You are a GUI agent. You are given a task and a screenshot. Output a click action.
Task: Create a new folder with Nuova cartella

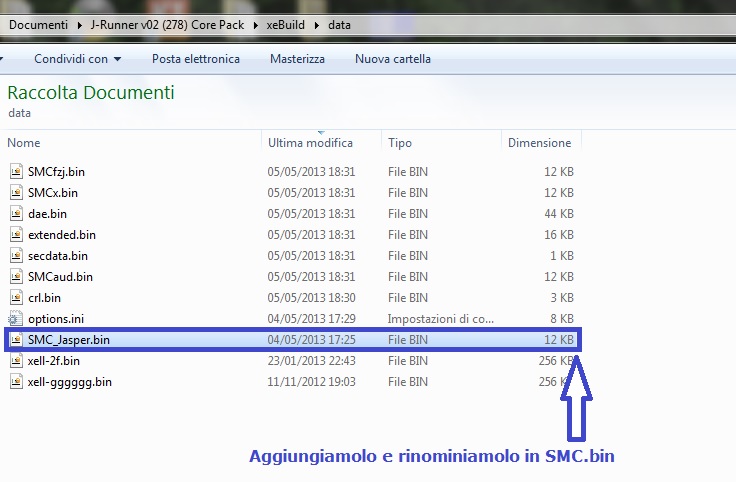(393, 59)
